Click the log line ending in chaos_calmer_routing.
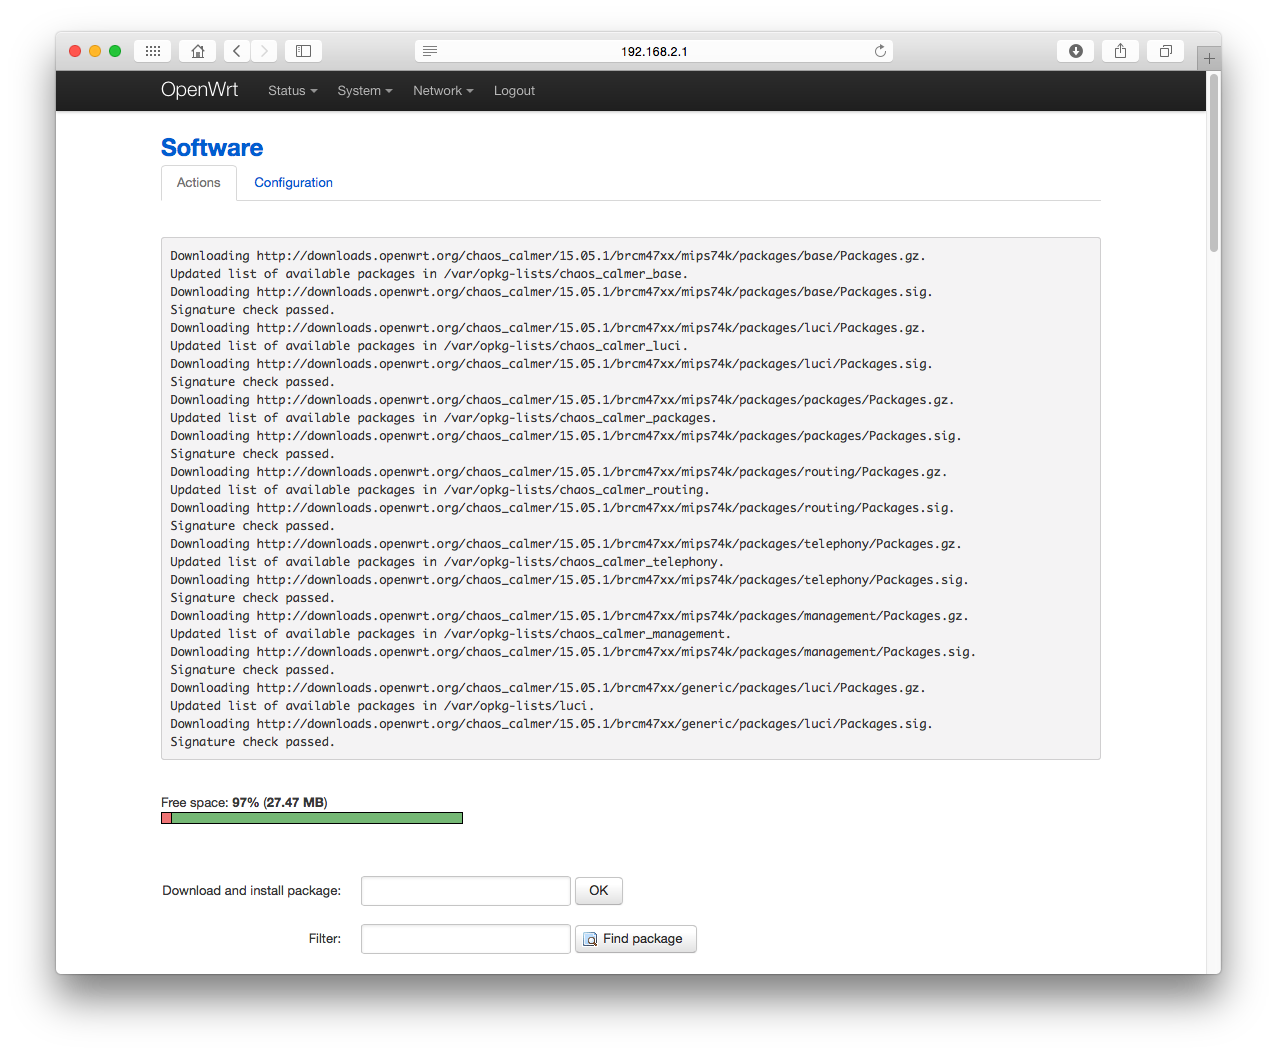Viewport: 1277px width, 1054px height. click(x=440, y=490)
